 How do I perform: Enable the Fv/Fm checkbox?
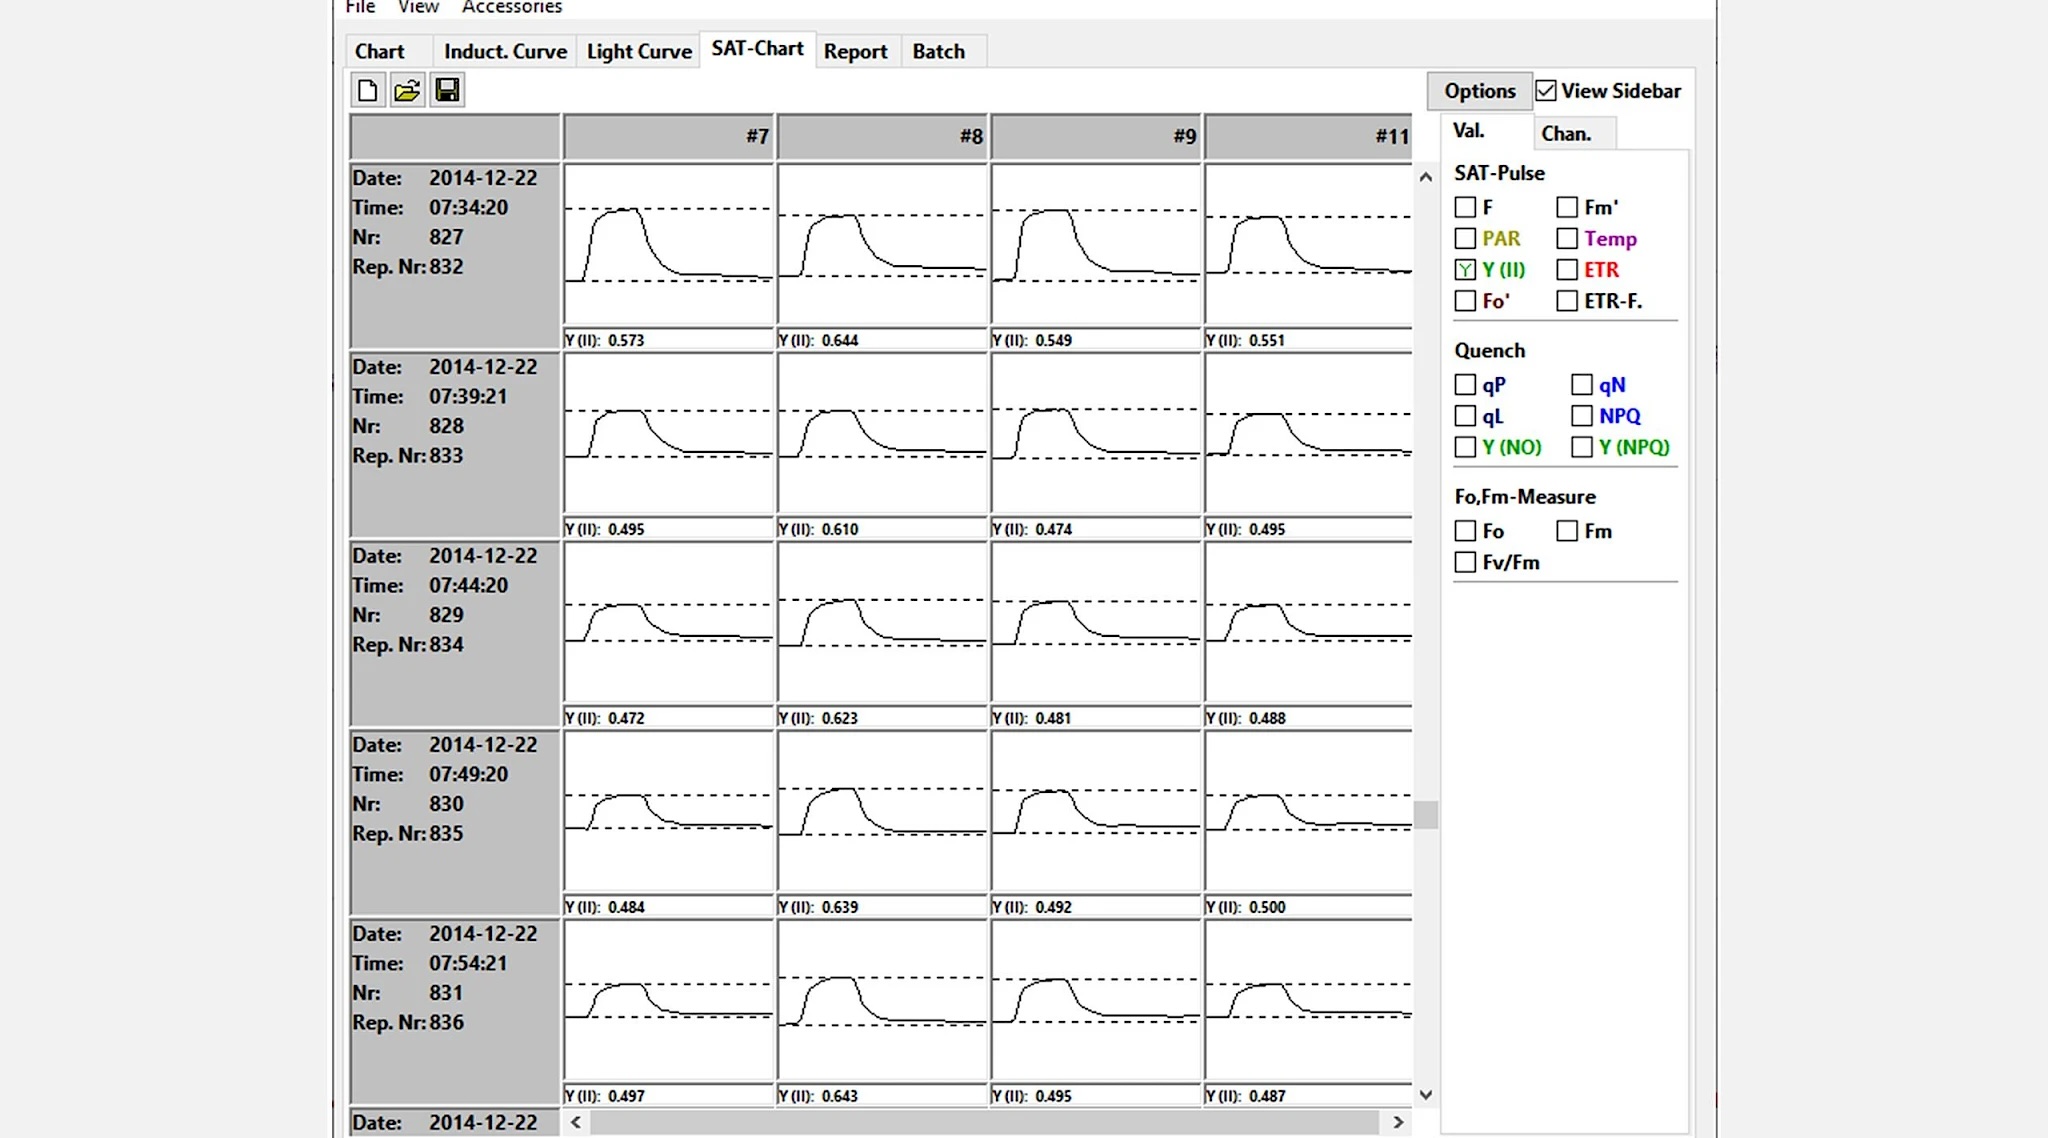1465,562
